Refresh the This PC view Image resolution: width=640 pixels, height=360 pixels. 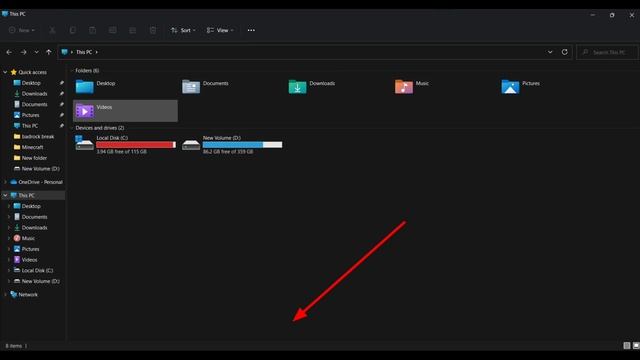point(564,52)
